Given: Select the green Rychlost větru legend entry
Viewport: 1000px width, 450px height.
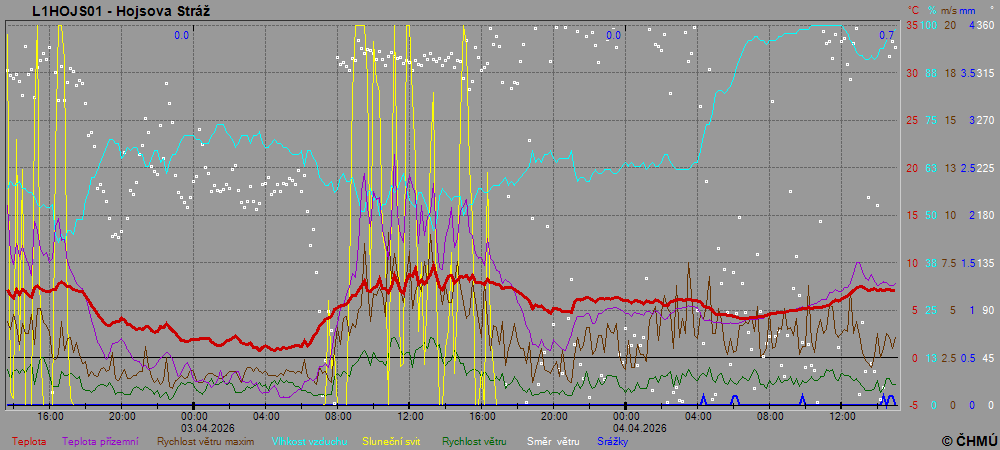Looking at the screenshot, I should tap(475, 440).
